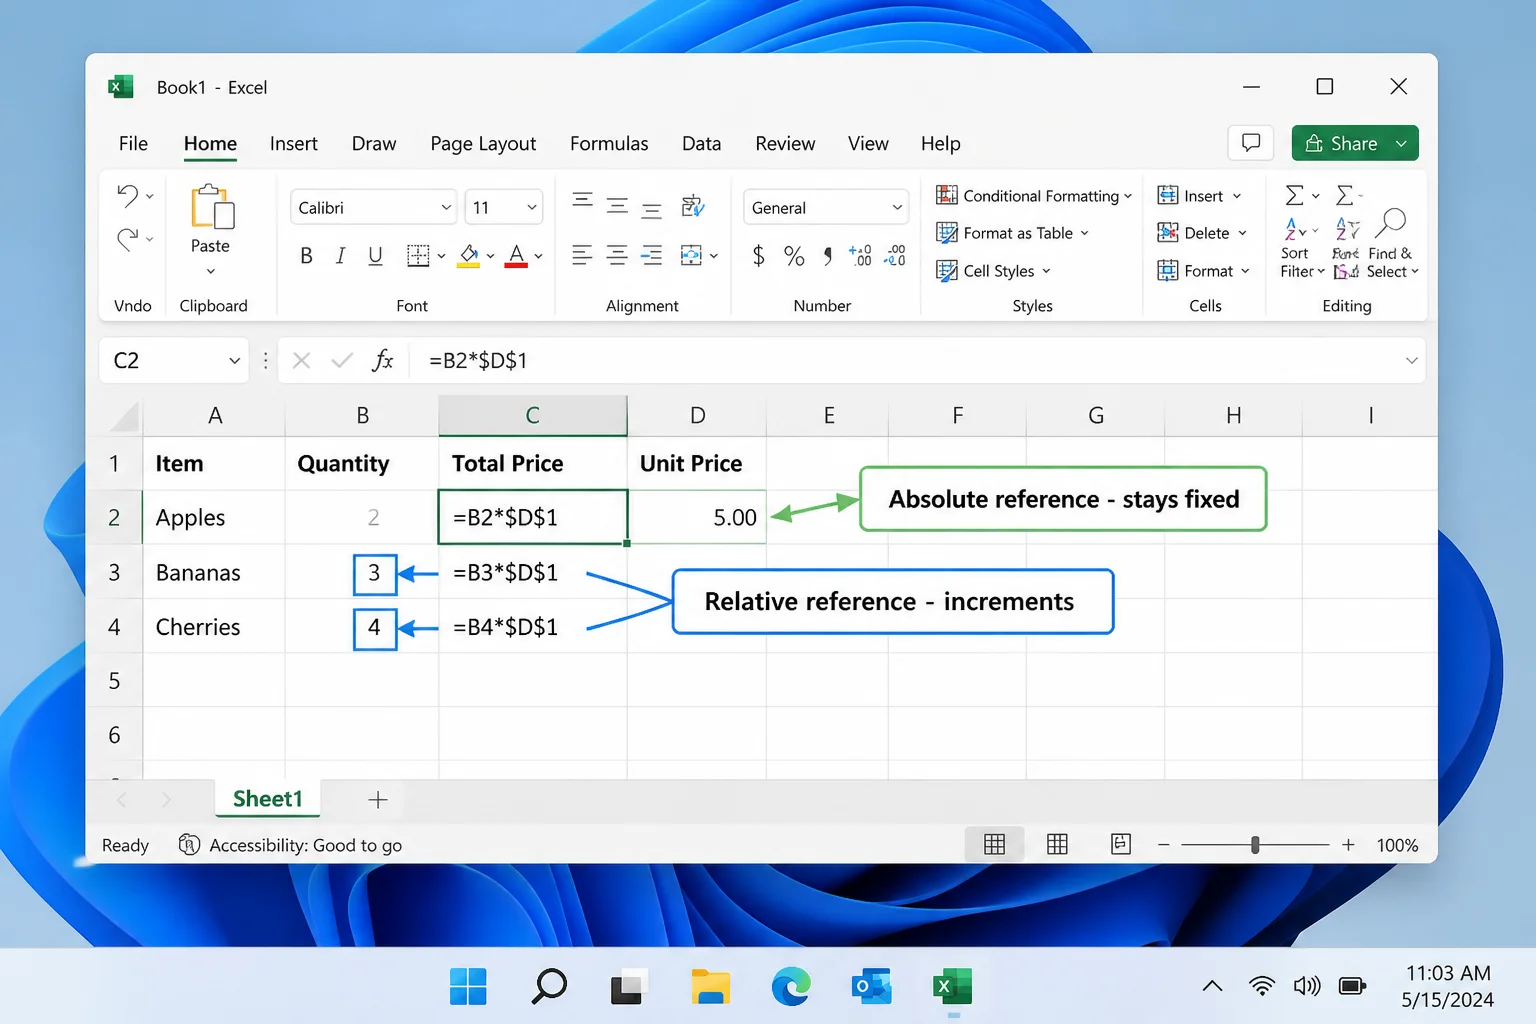Open the font name dropdown Calibri

446,208
